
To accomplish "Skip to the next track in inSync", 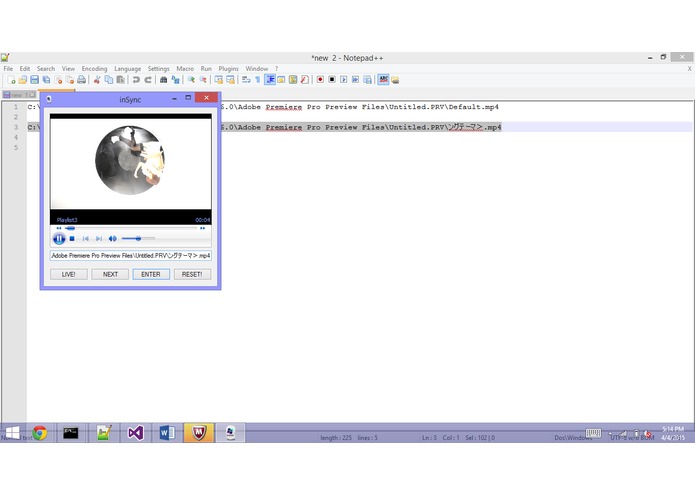I will [99, 238].
